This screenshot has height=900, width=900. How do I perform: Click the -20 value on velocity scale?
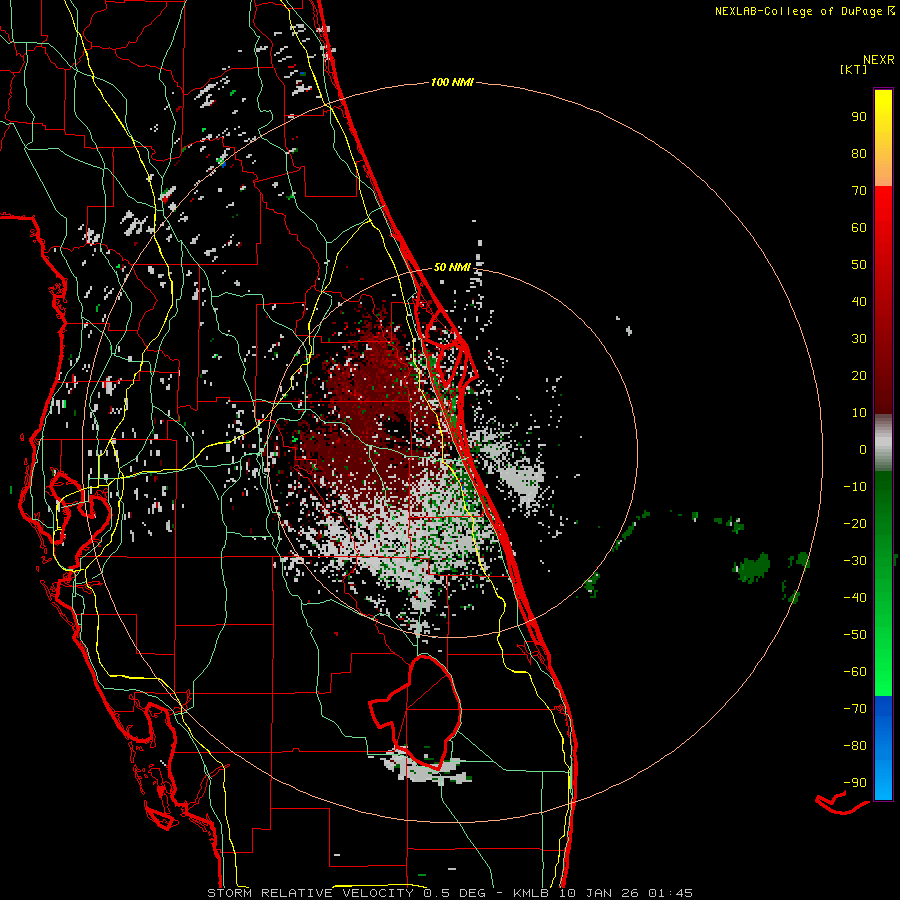[x=855, y=524]
